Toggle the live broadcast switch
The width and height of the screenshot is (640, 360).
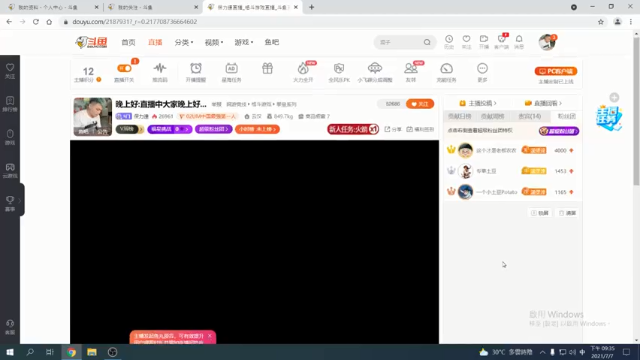(x=124, y=68)
